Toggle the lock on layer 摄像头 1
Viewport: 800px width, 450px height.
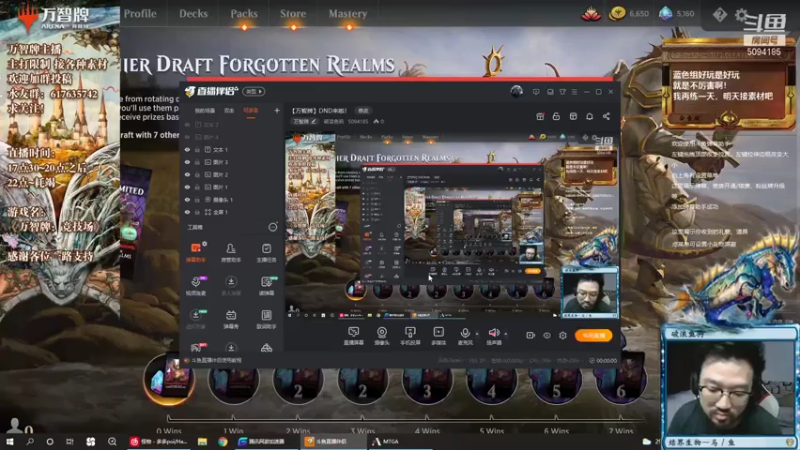(197, 199)
